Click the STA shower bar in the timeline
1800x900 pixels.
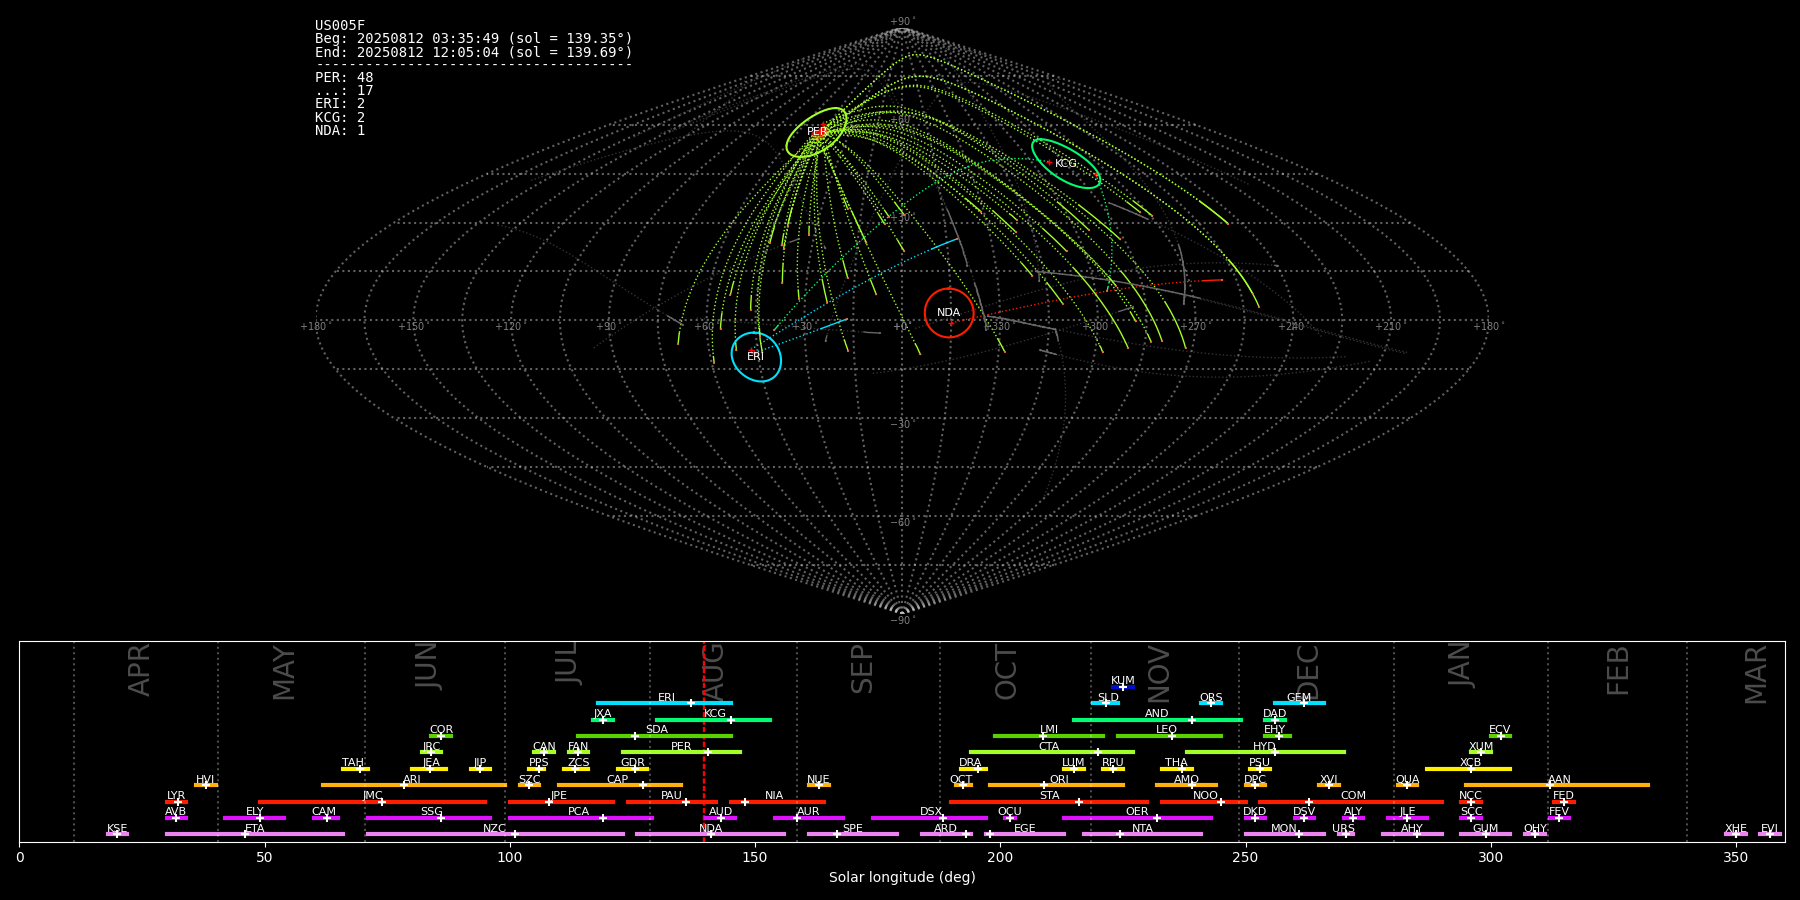tap(1049, 802)
